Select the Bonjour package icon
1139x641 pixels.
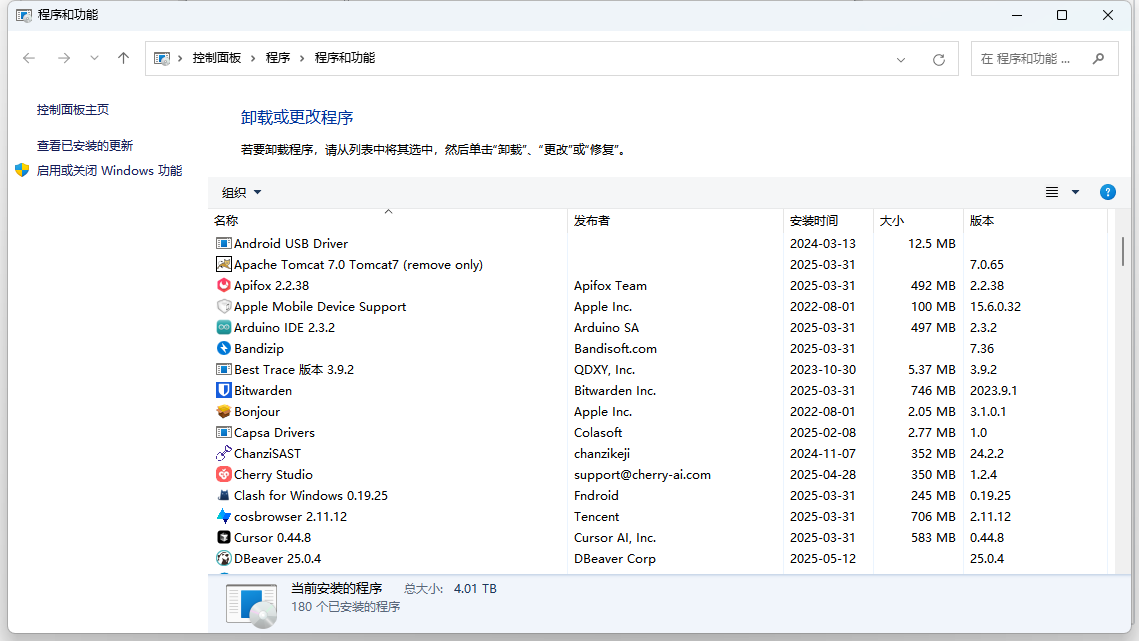(x=224, y=411)
